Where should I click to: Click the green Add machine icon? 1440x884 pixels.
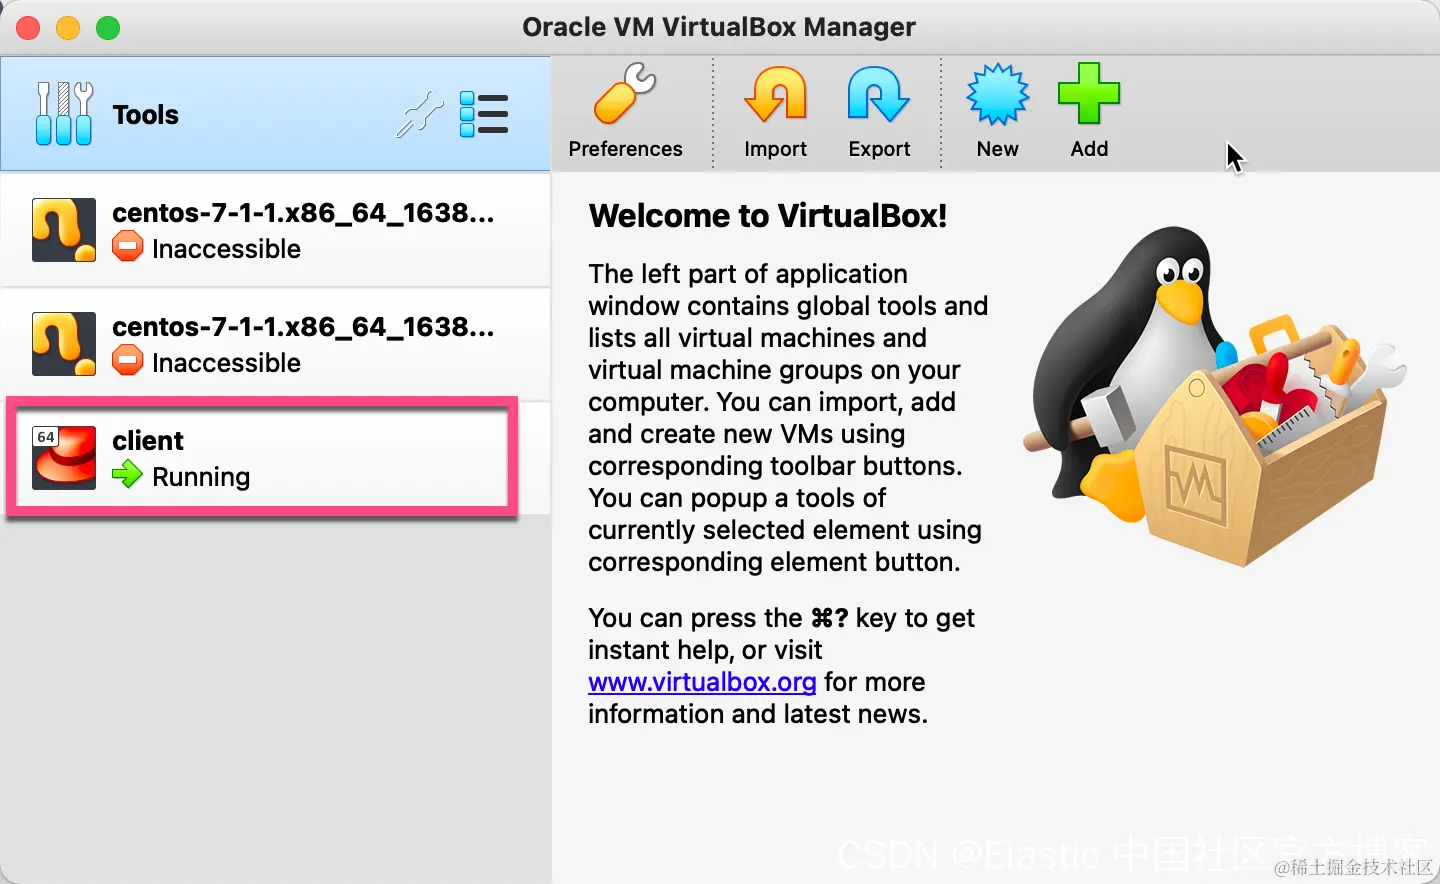[x=1089, y=94]
